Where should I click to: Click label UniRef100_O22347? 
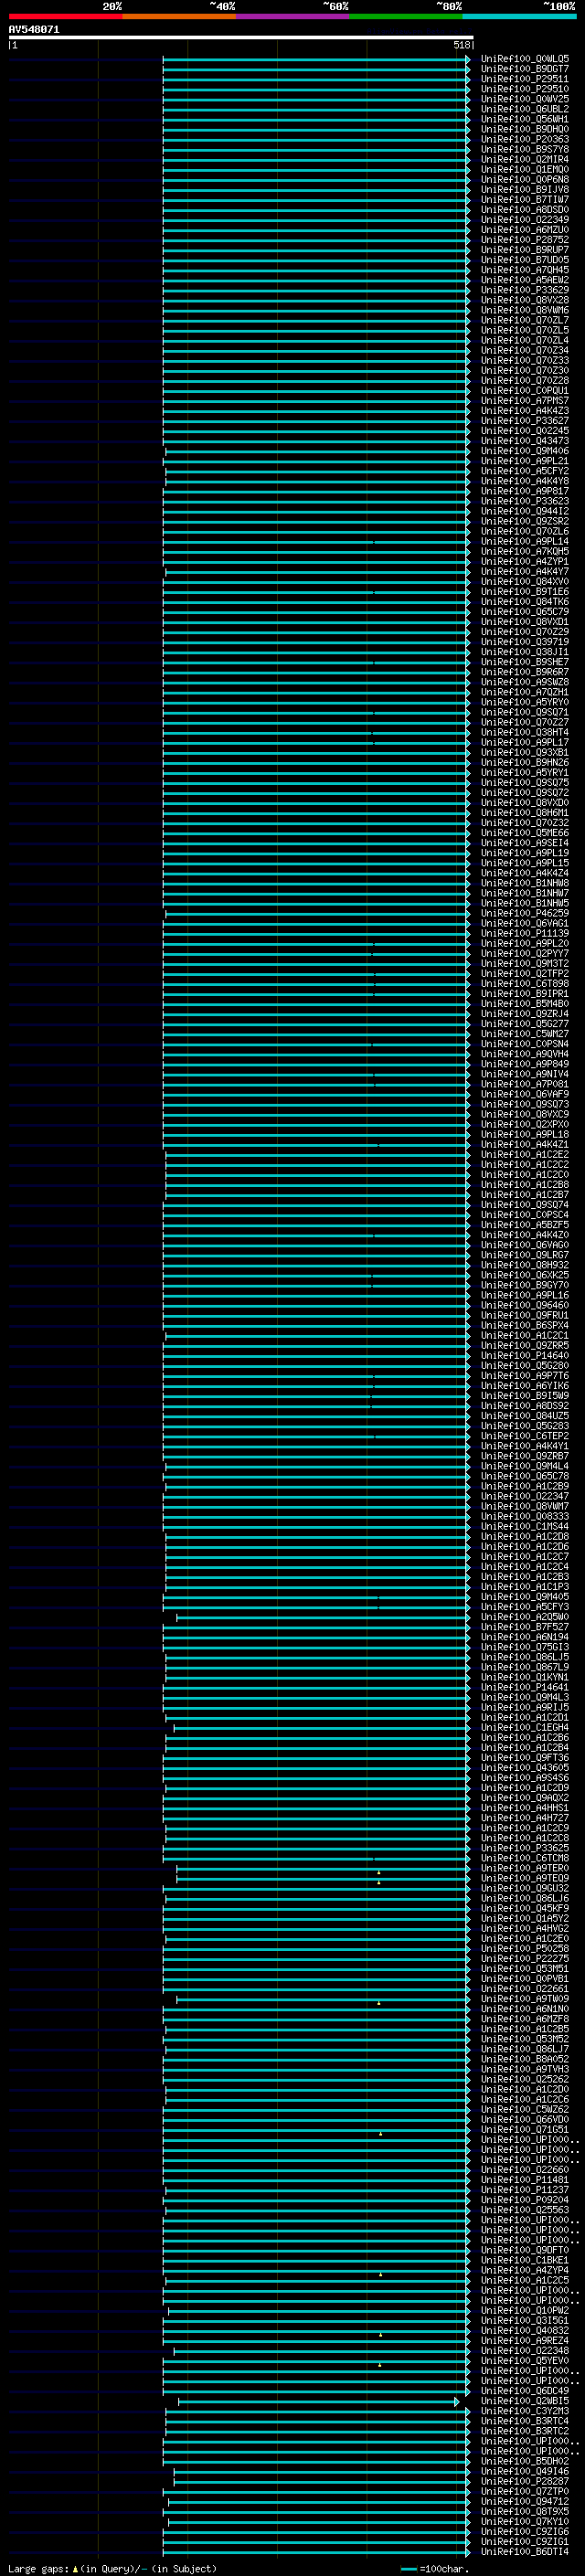[x=524, y=1496]
